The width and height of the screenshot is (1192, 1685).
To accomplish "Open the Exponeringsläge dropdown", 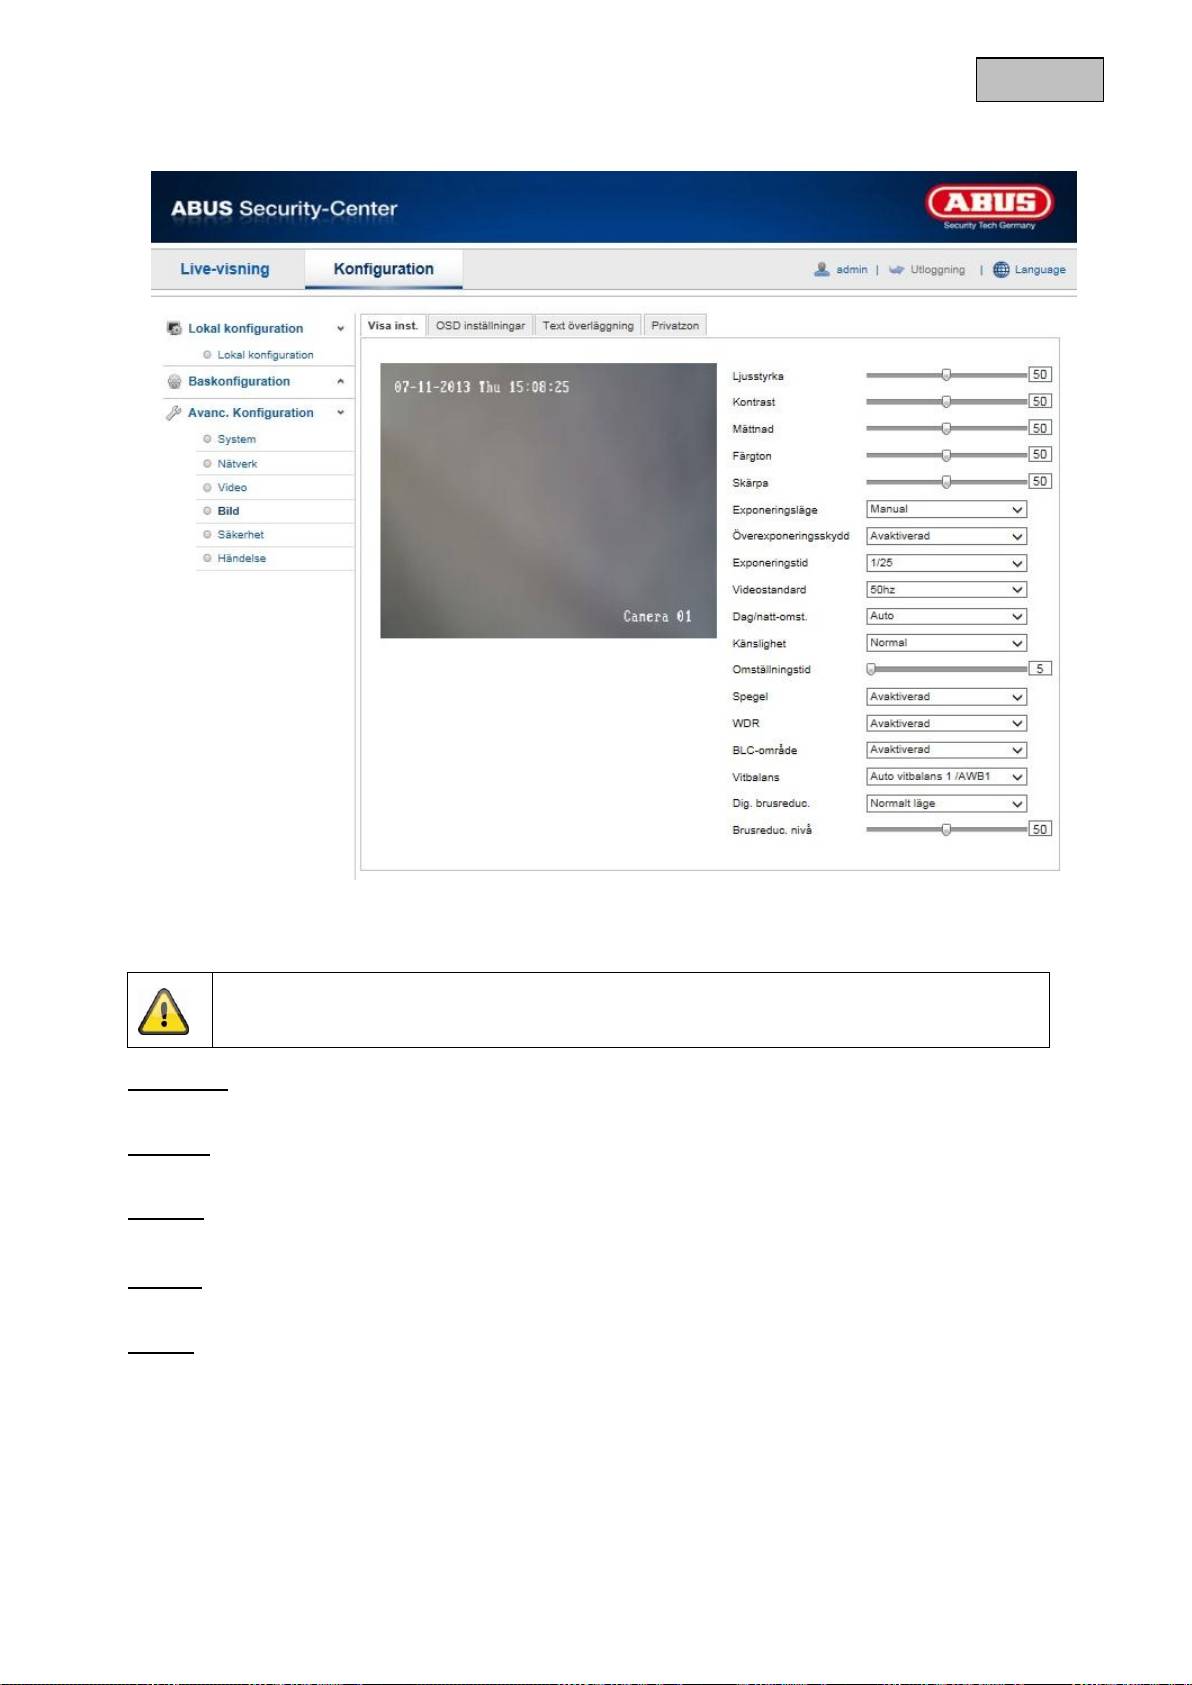I will 946,510.
